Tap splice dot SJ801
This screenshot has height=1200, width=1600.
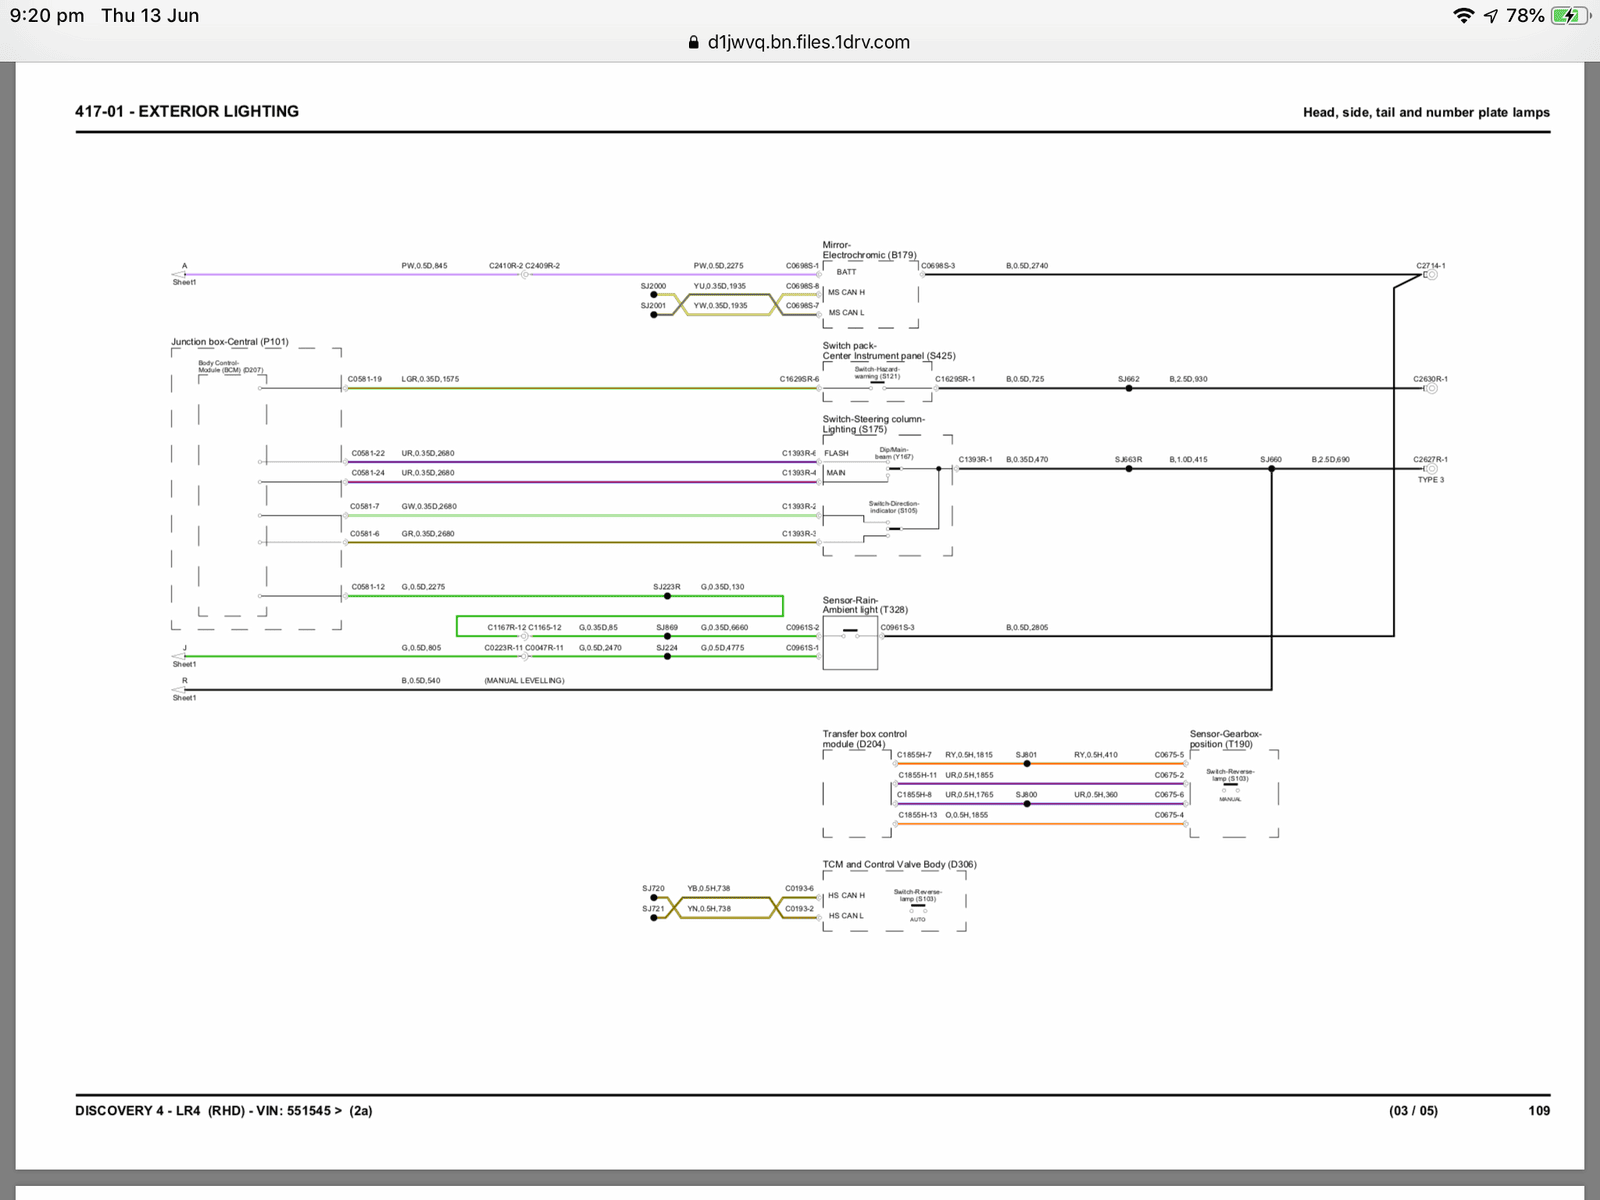pos(1027,764)
